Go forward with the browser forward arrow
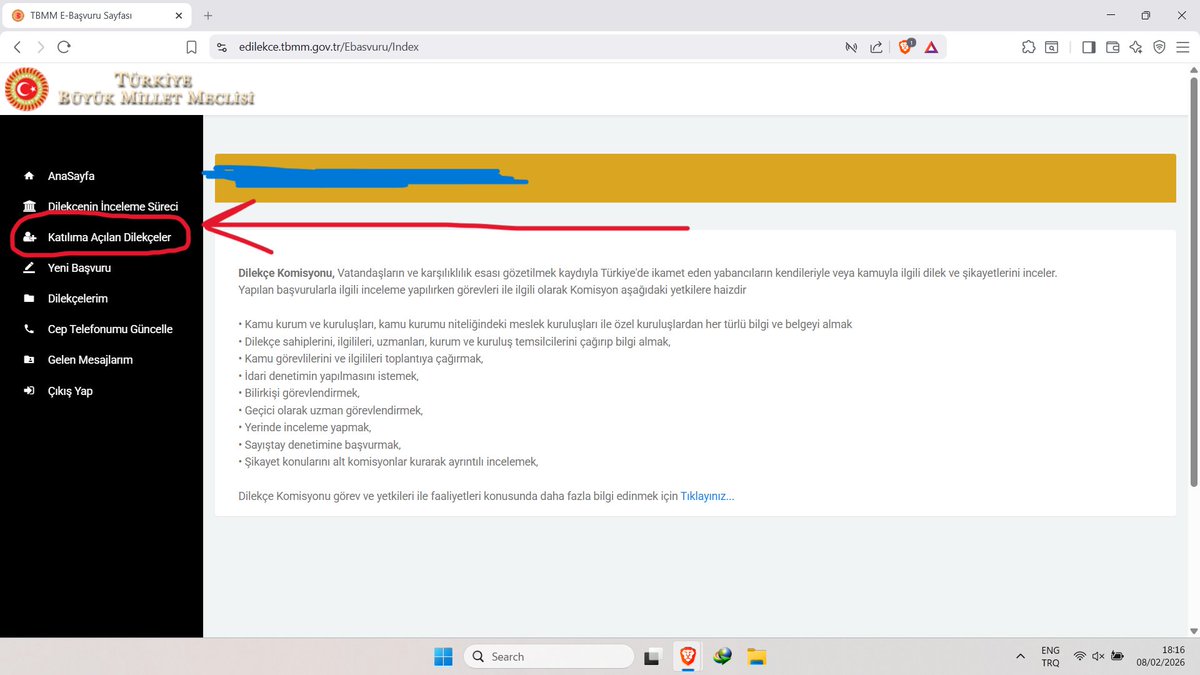The height and width of the screenshot is (675, 1200). pos(41,47)
